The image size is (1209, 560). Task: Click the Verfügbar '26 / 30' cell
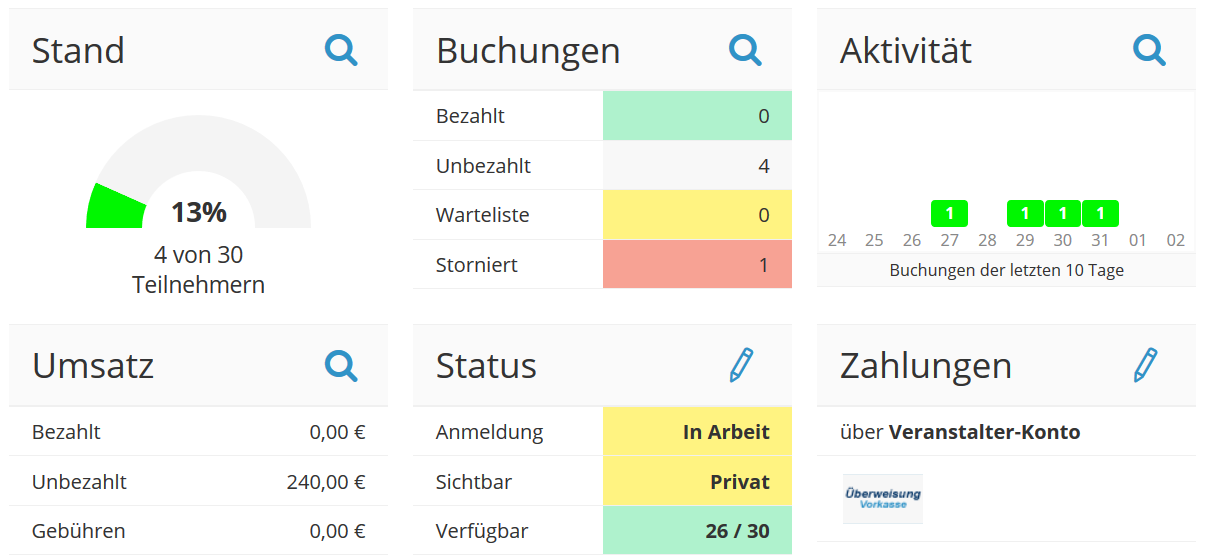(697, 531)
